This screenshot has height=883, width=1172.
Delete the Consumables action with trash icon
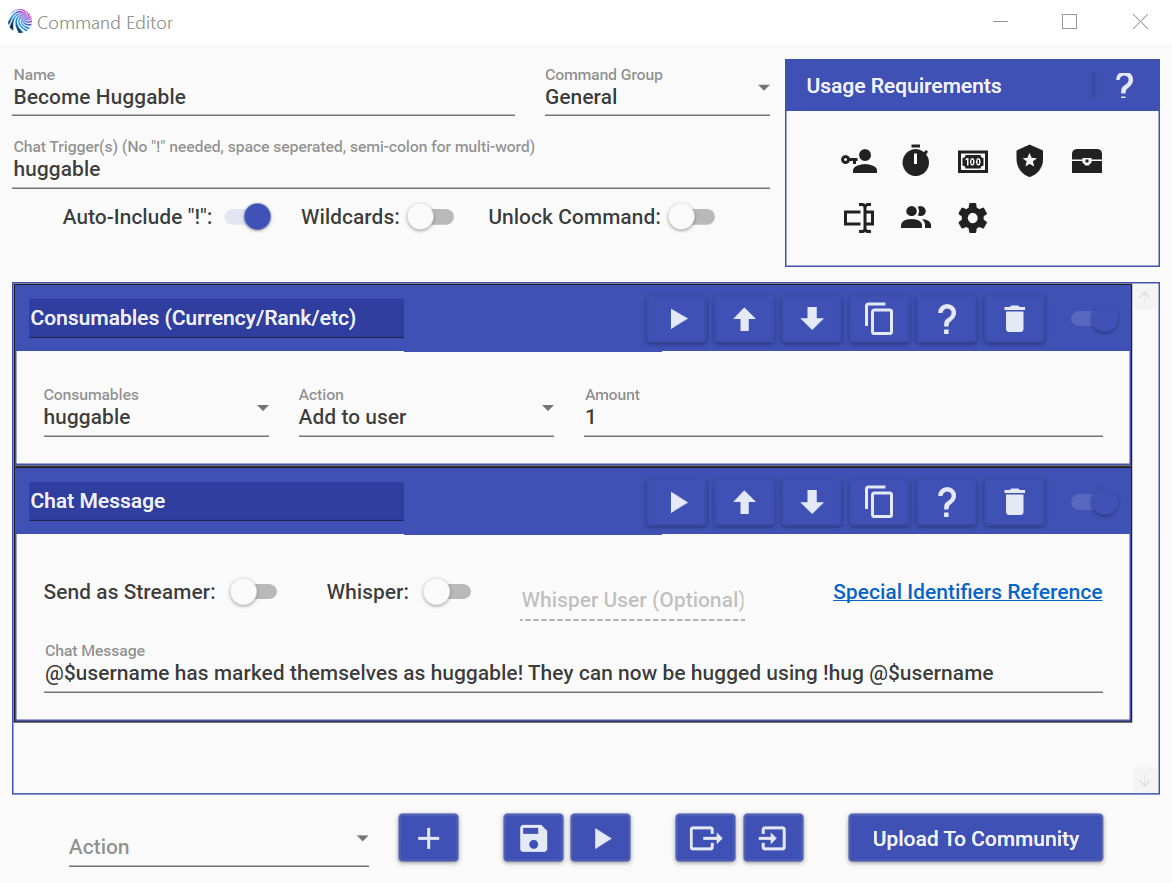(x=1014, y=319)
